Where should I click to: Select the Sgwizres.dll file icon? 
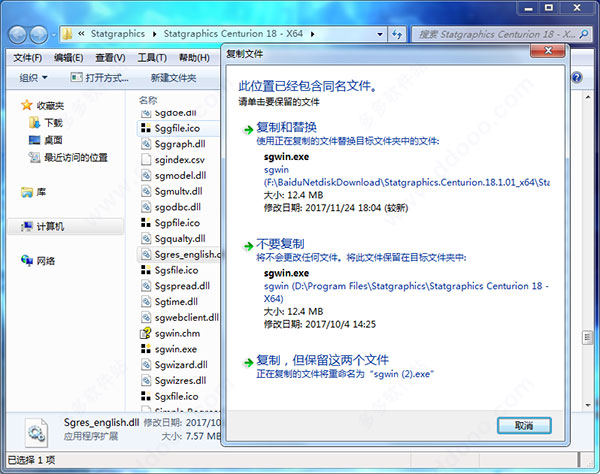[146, 381]
